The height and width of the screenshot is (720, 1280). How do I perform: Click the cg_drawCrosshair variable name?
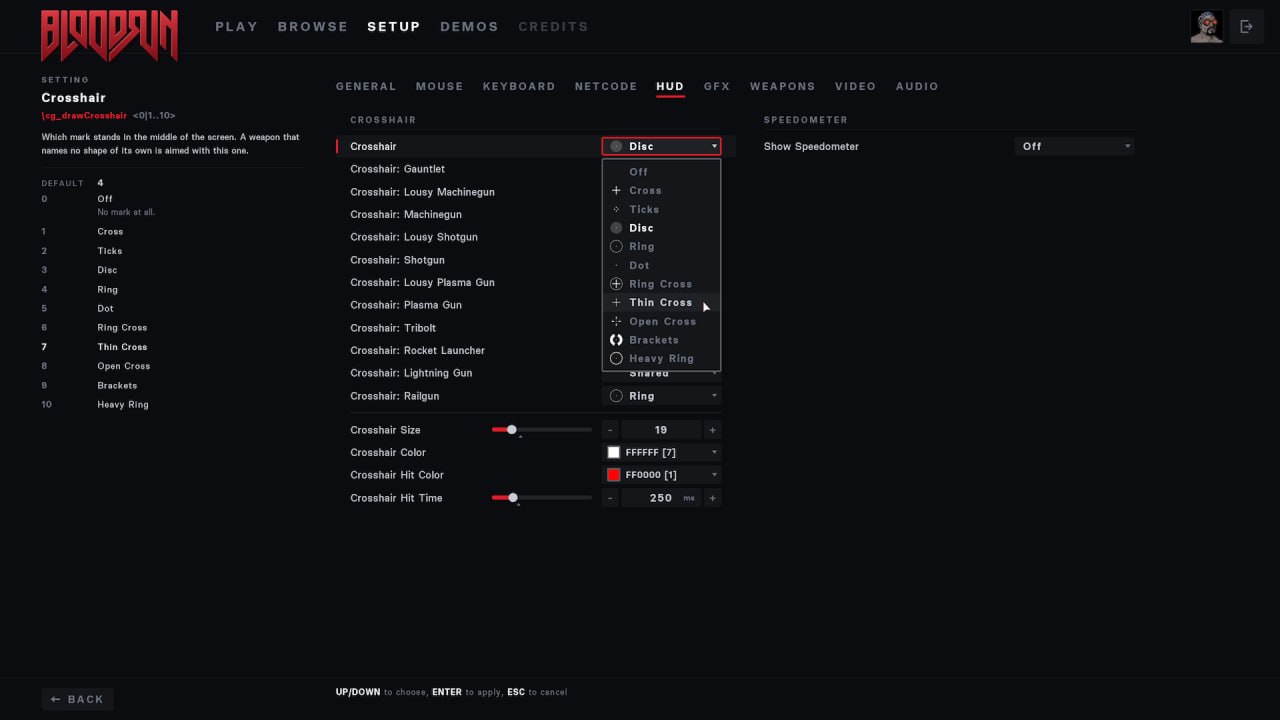click(x=84, y=116)
